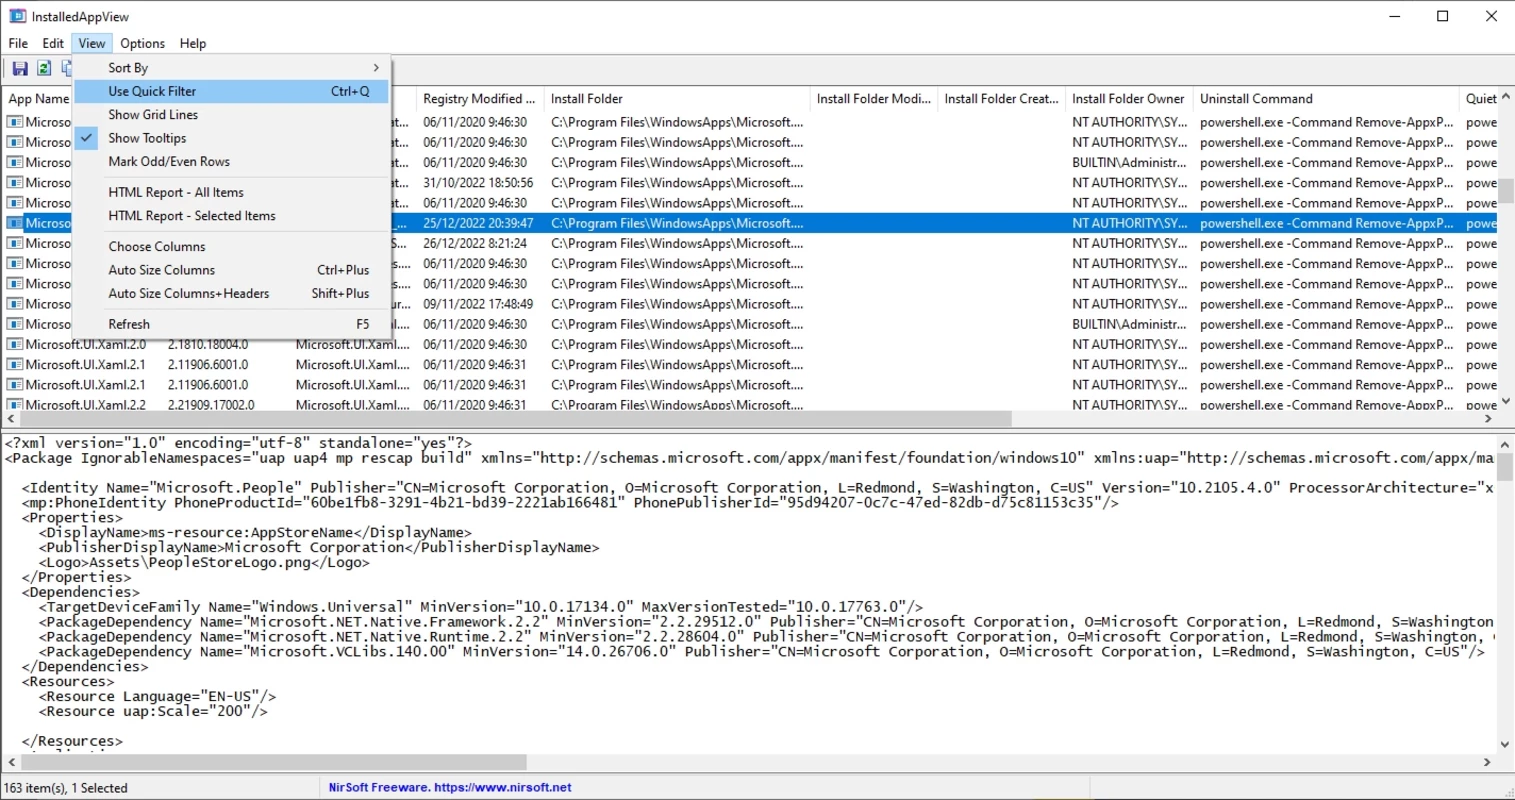Click the app icon on the 09/11/2022 17:48:49 row
Screen dimensions: 1515x800
tap(15, 304)
